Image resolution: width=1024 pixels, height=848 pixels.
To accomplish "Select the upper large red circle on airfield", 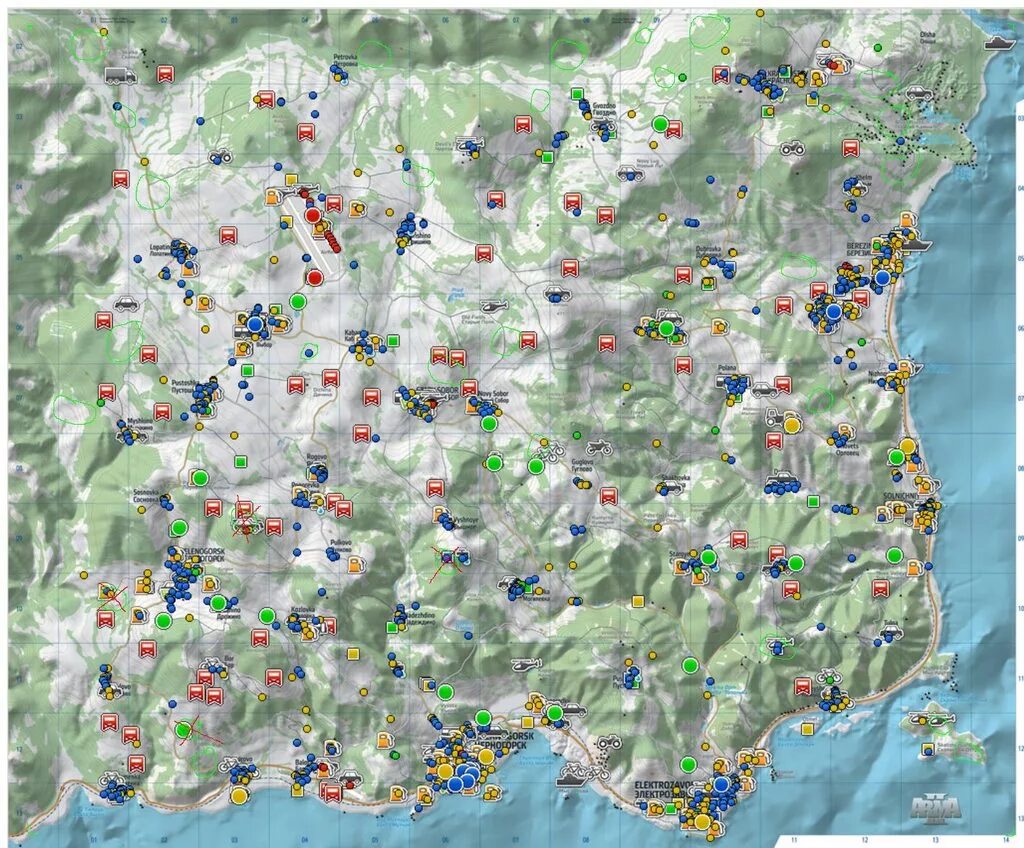I will (x=313, y=216).
